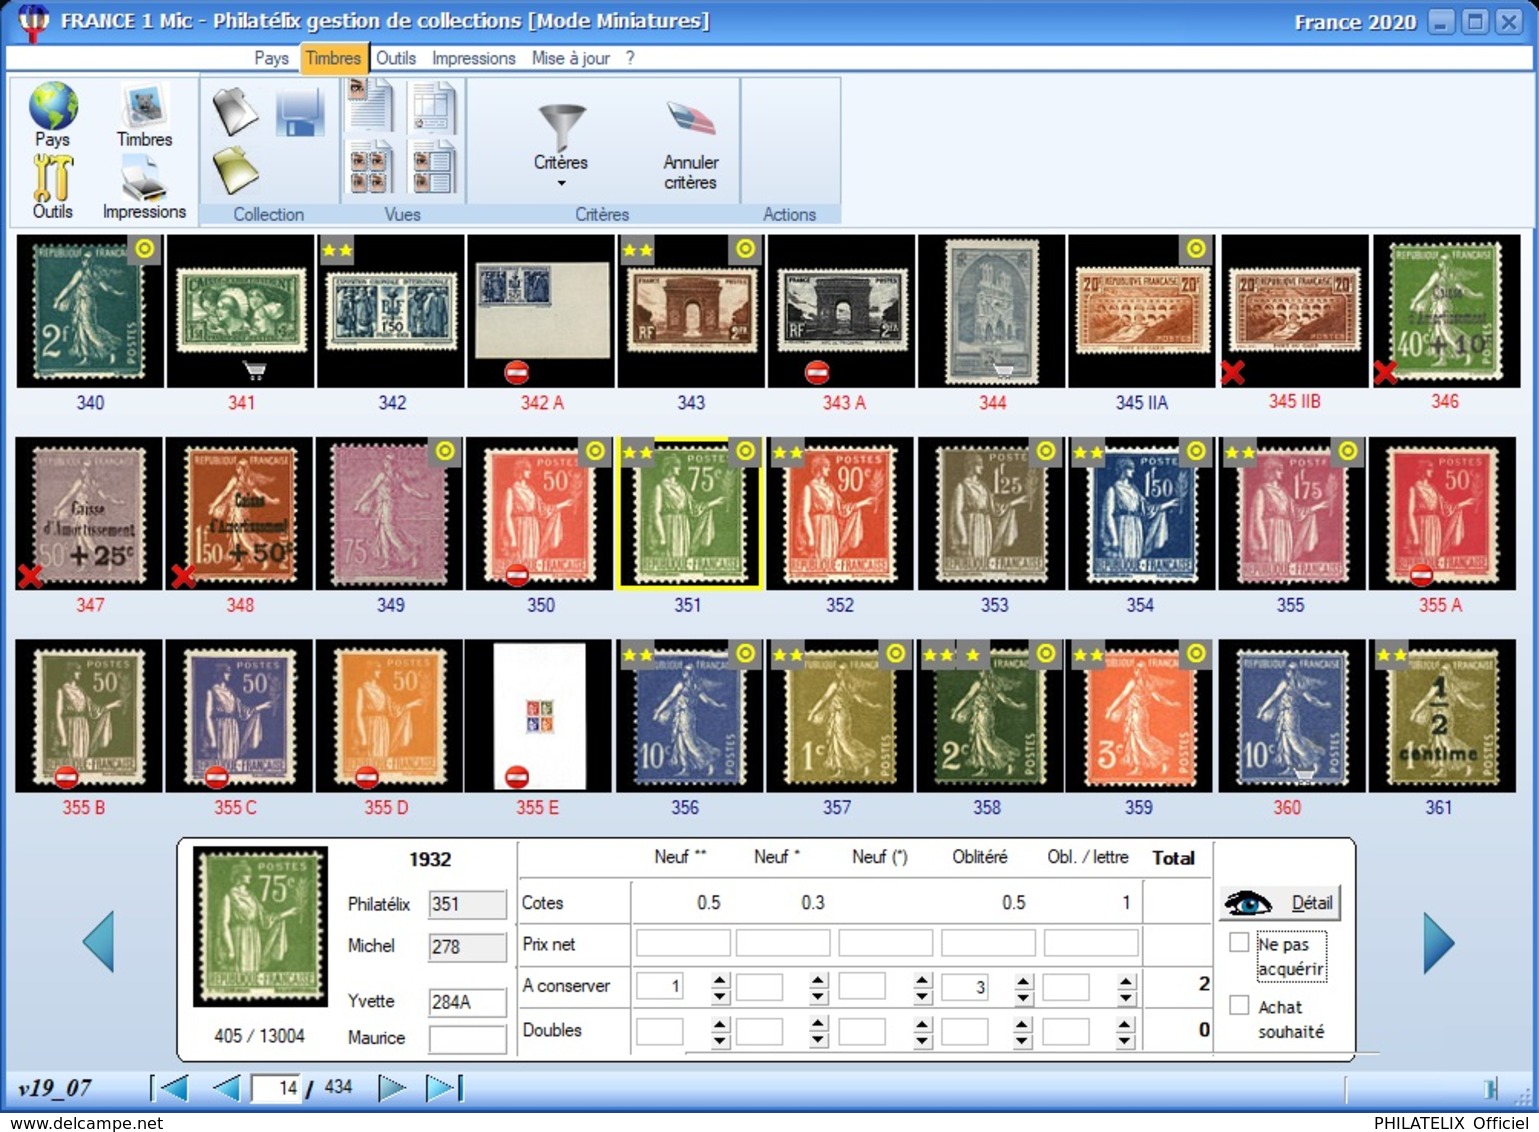
Task: Increase A conserver Neuf * quantity
Action: tap(818, 980)
